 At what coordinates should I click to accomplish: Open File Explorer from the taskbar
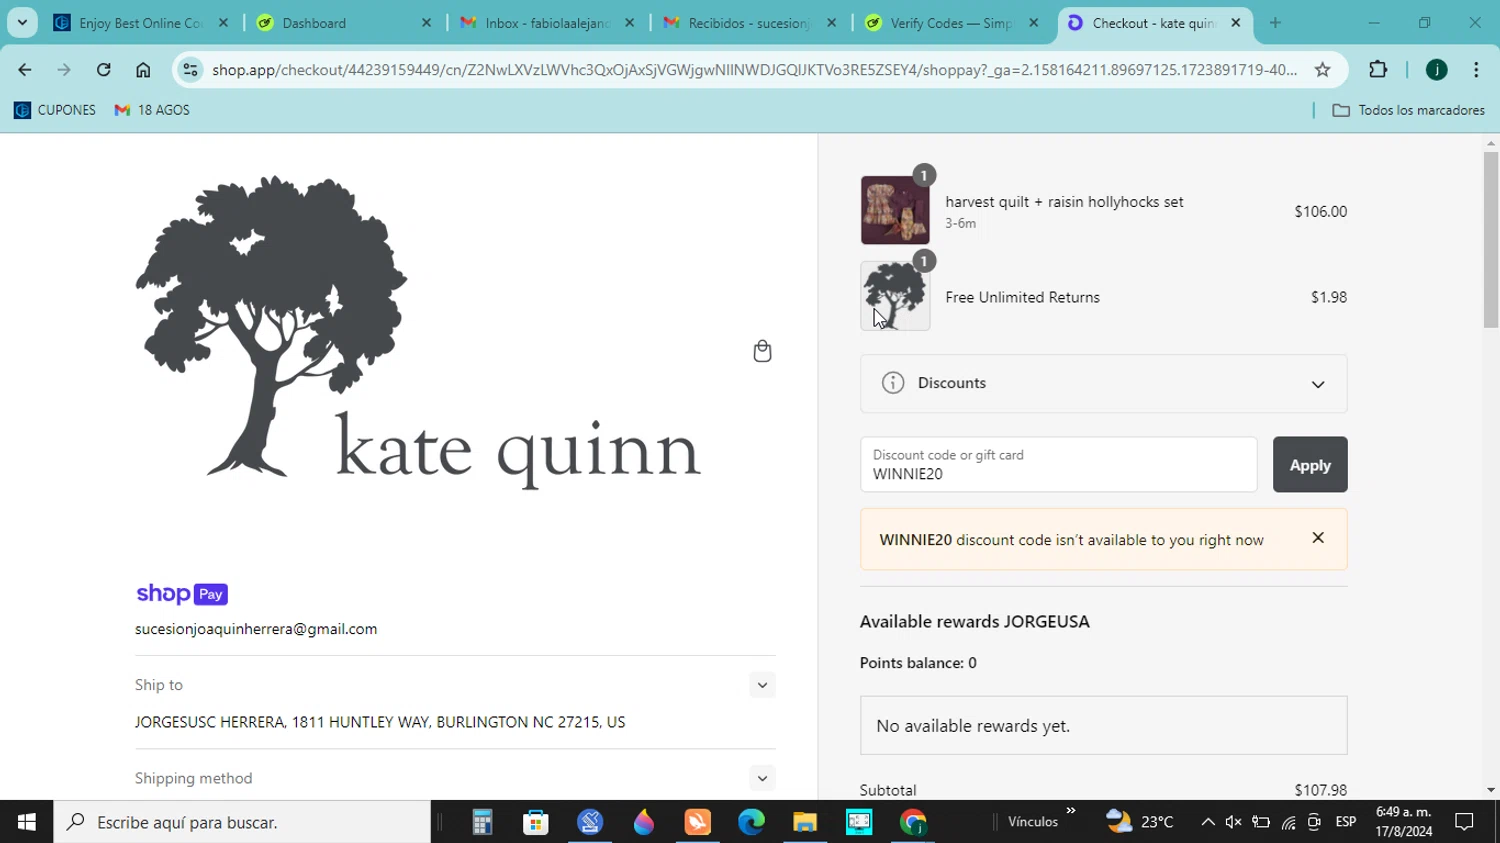(x=805, y=822)
